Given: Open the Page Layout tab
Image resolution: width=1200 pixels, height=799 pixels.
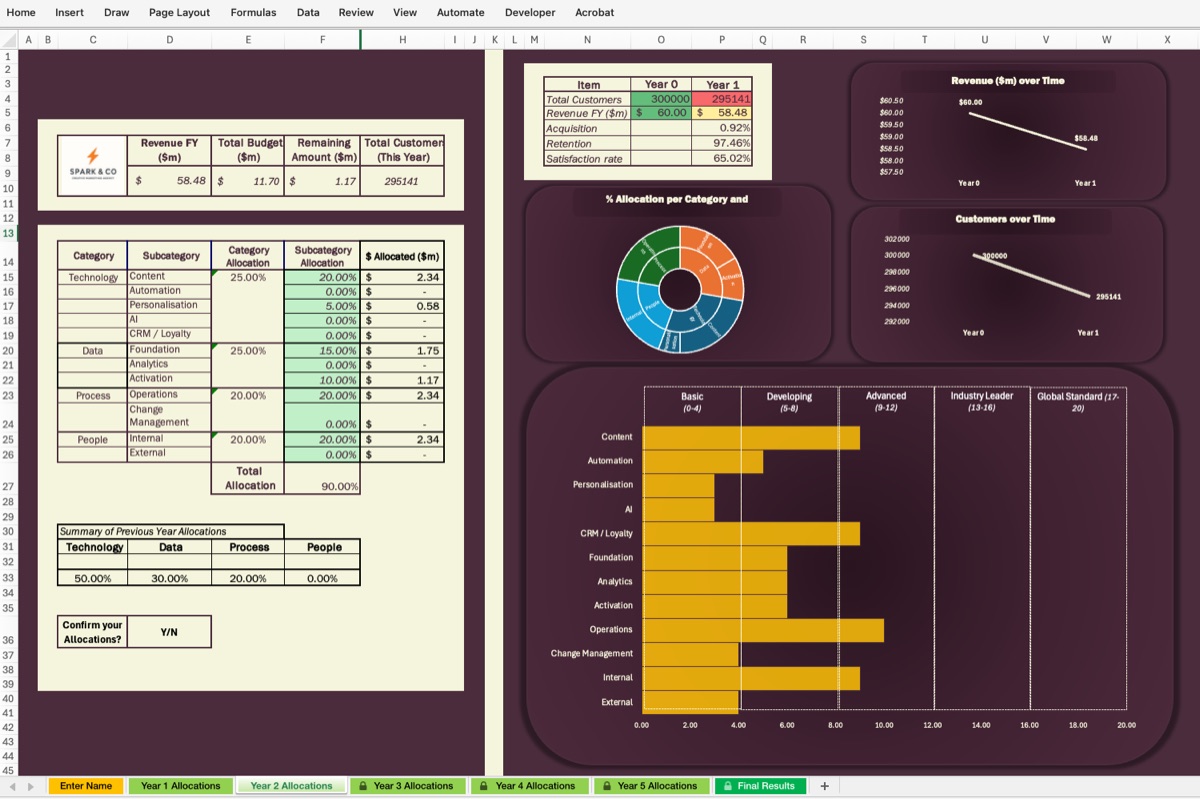Looking at the screenshot, I should click(x=180, y=12).
